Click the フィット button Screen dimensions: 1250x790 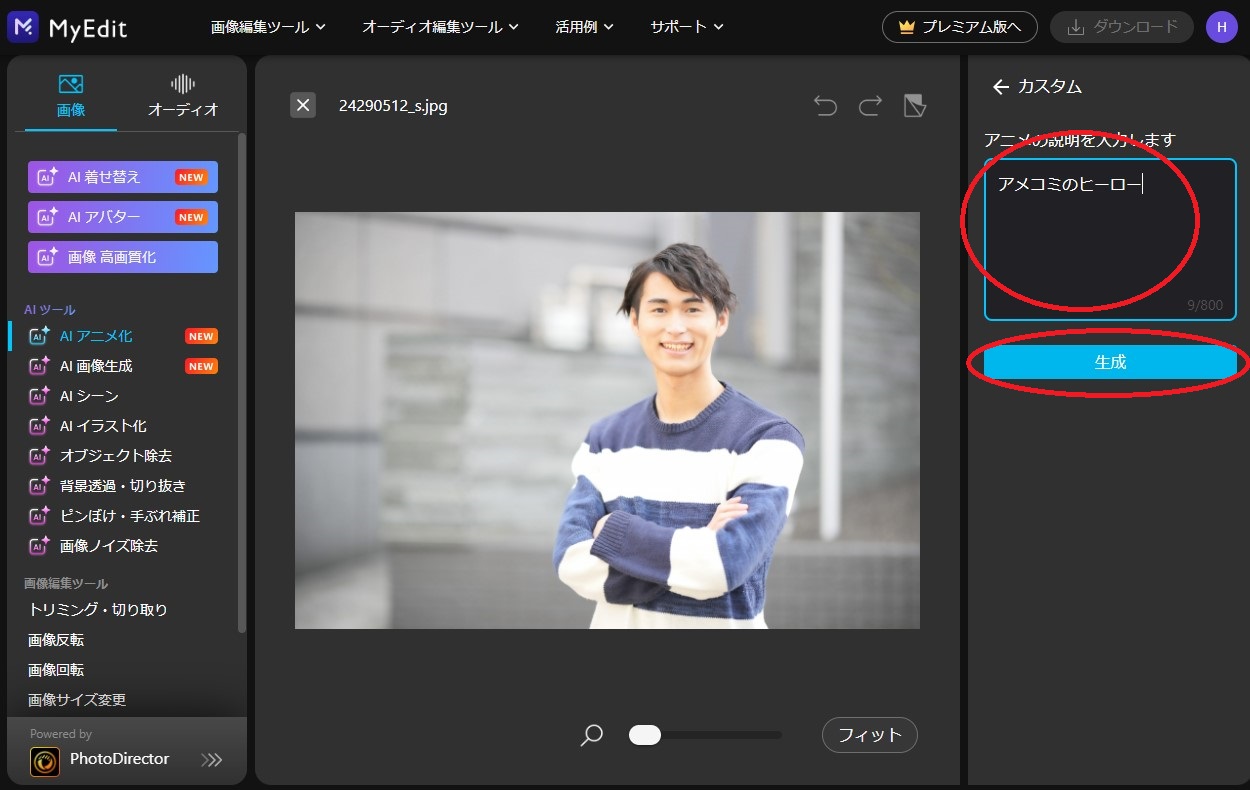click(x=869, y=735)
